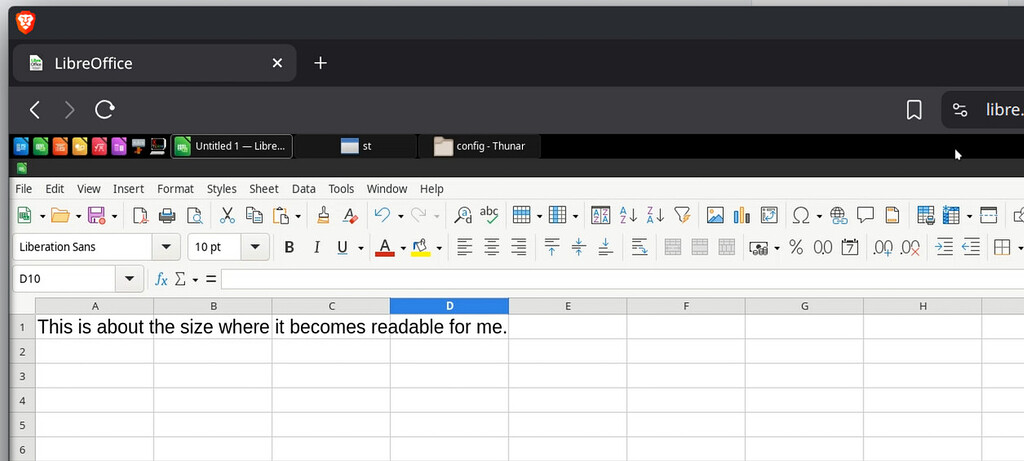
Task: Expand the Name Box dropdown showing D10
Action: pyautogui.click(x=130, y=279)
